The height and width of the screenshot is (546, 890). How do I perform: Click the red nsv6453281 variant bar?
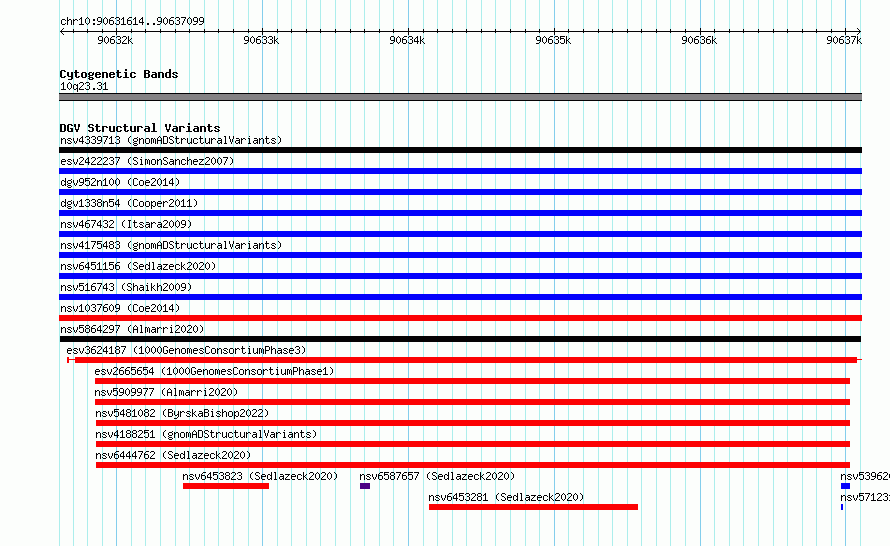tap(534, 507)
